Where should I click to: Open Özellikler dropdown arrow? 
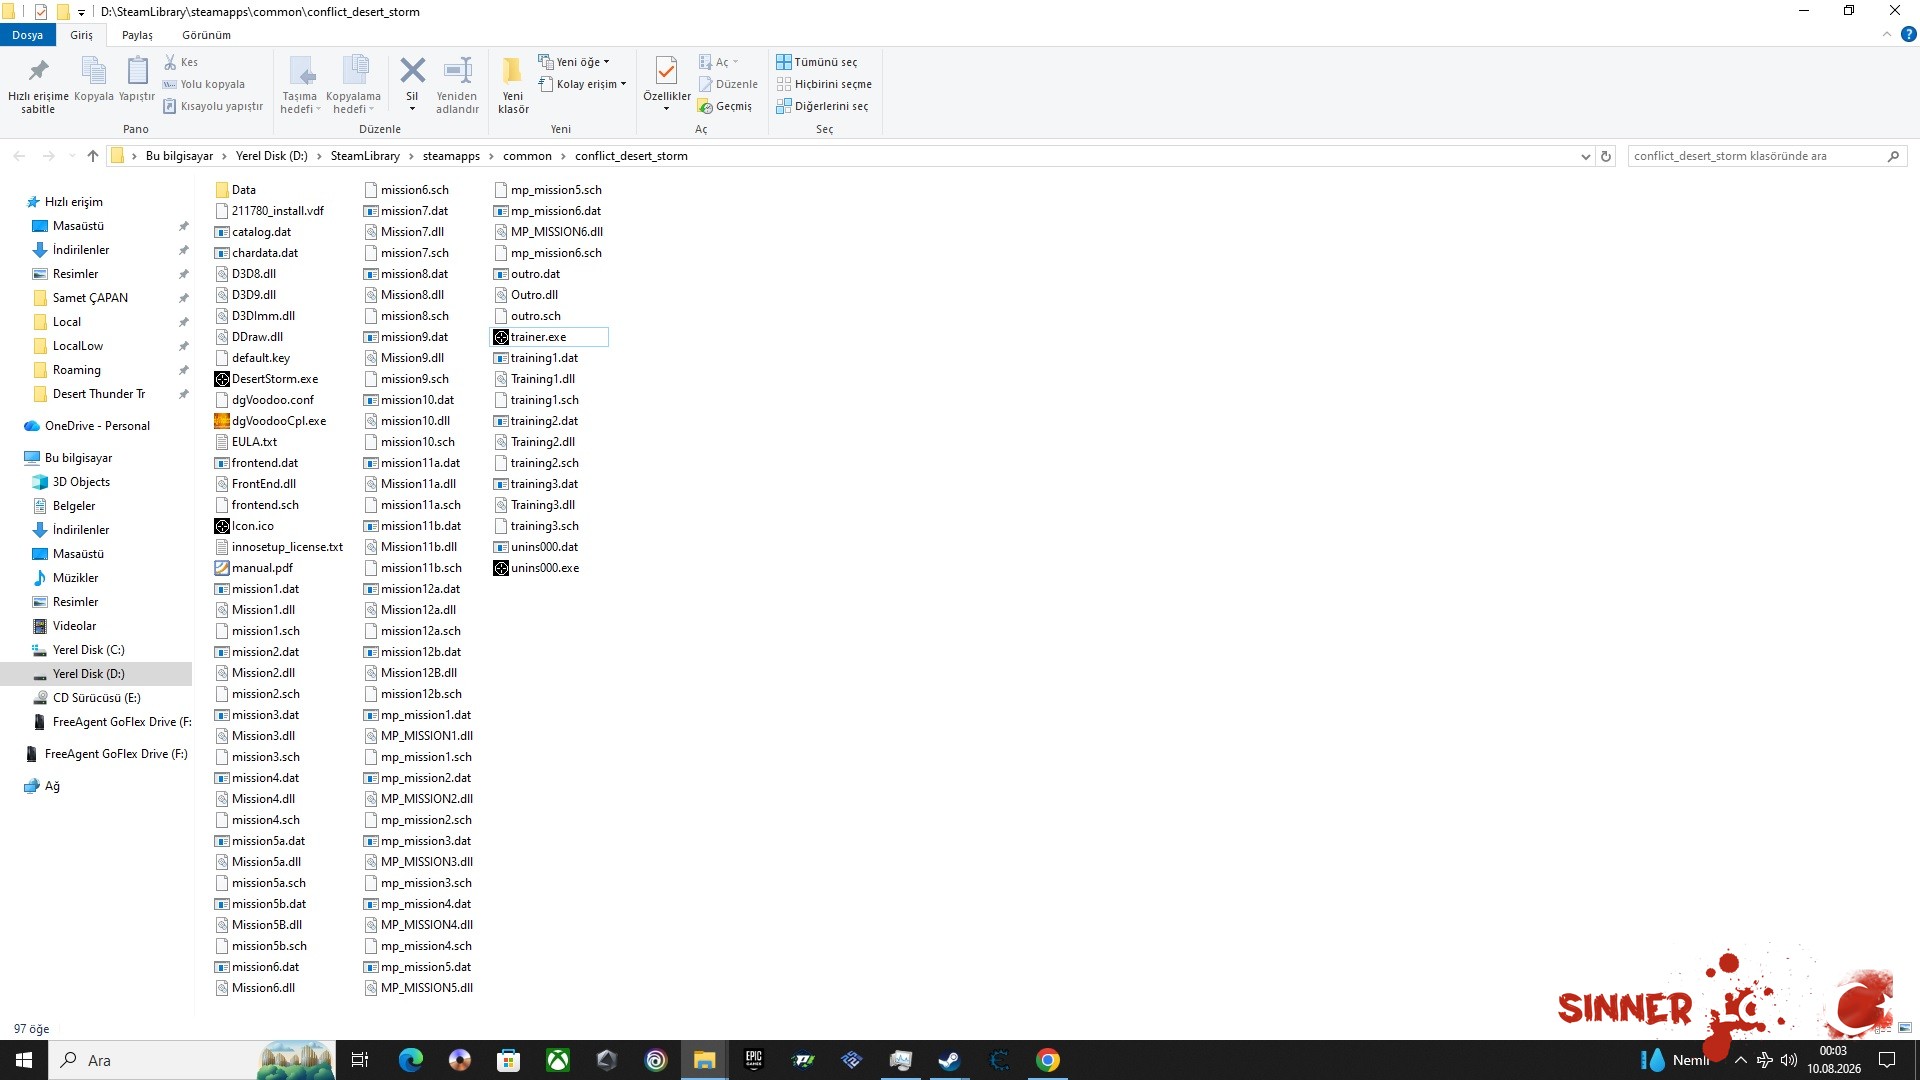[x=666, y=108]
